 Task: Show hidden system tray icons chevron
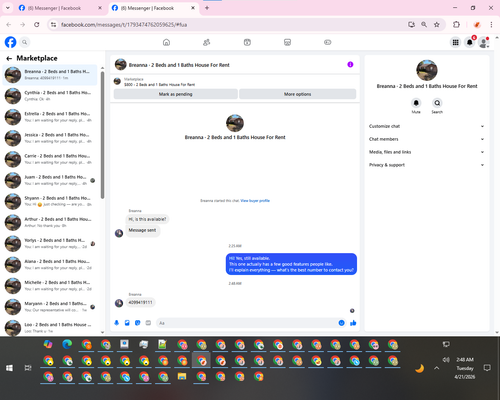click(x=437, y=368)
